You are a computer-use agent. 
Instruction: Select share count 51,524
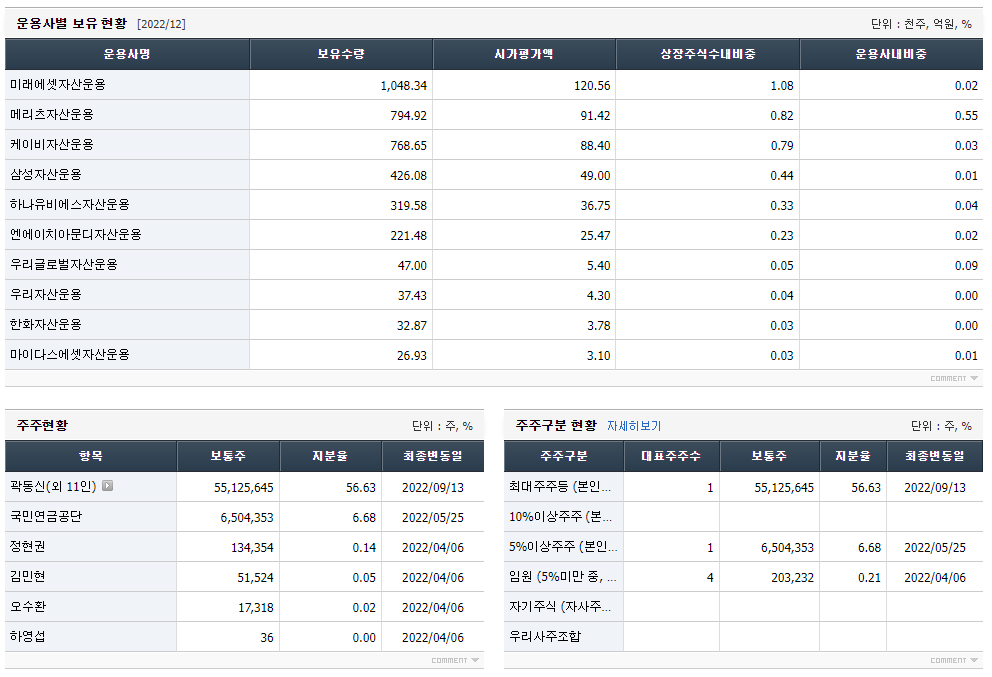click(256, 578)
